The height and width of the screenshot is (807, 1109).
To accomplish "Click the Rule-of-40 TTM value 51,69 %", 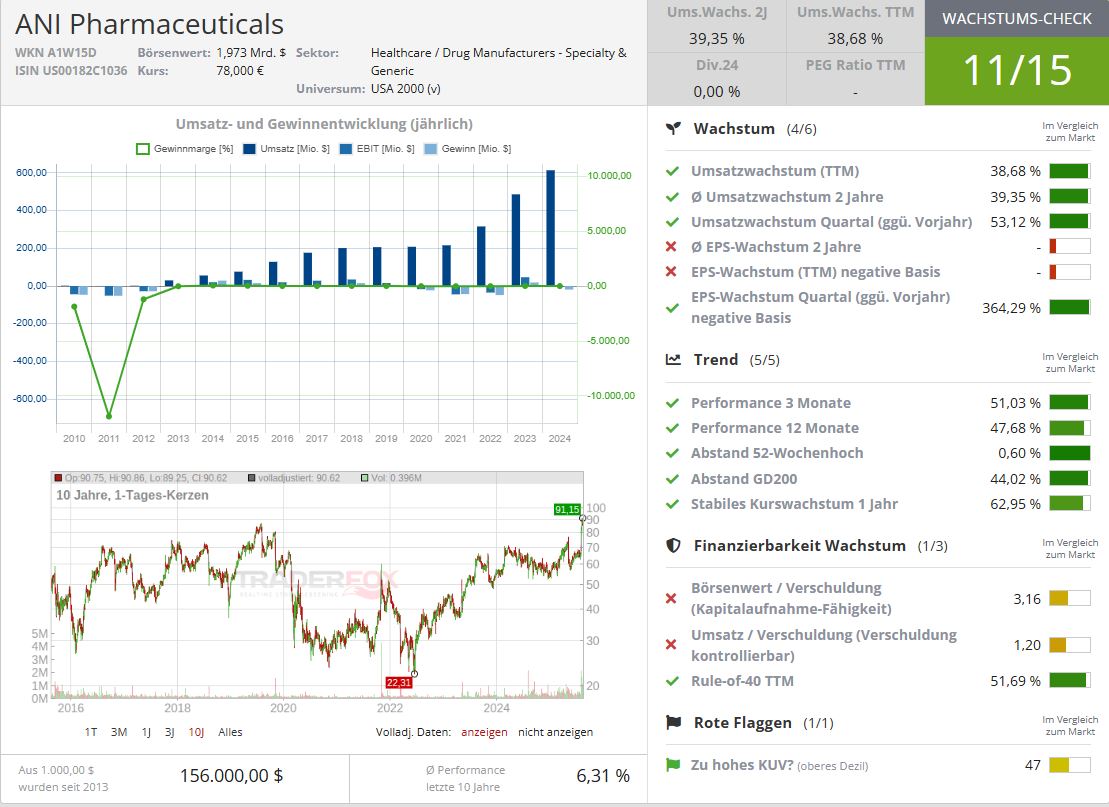I will [1016, 681].
